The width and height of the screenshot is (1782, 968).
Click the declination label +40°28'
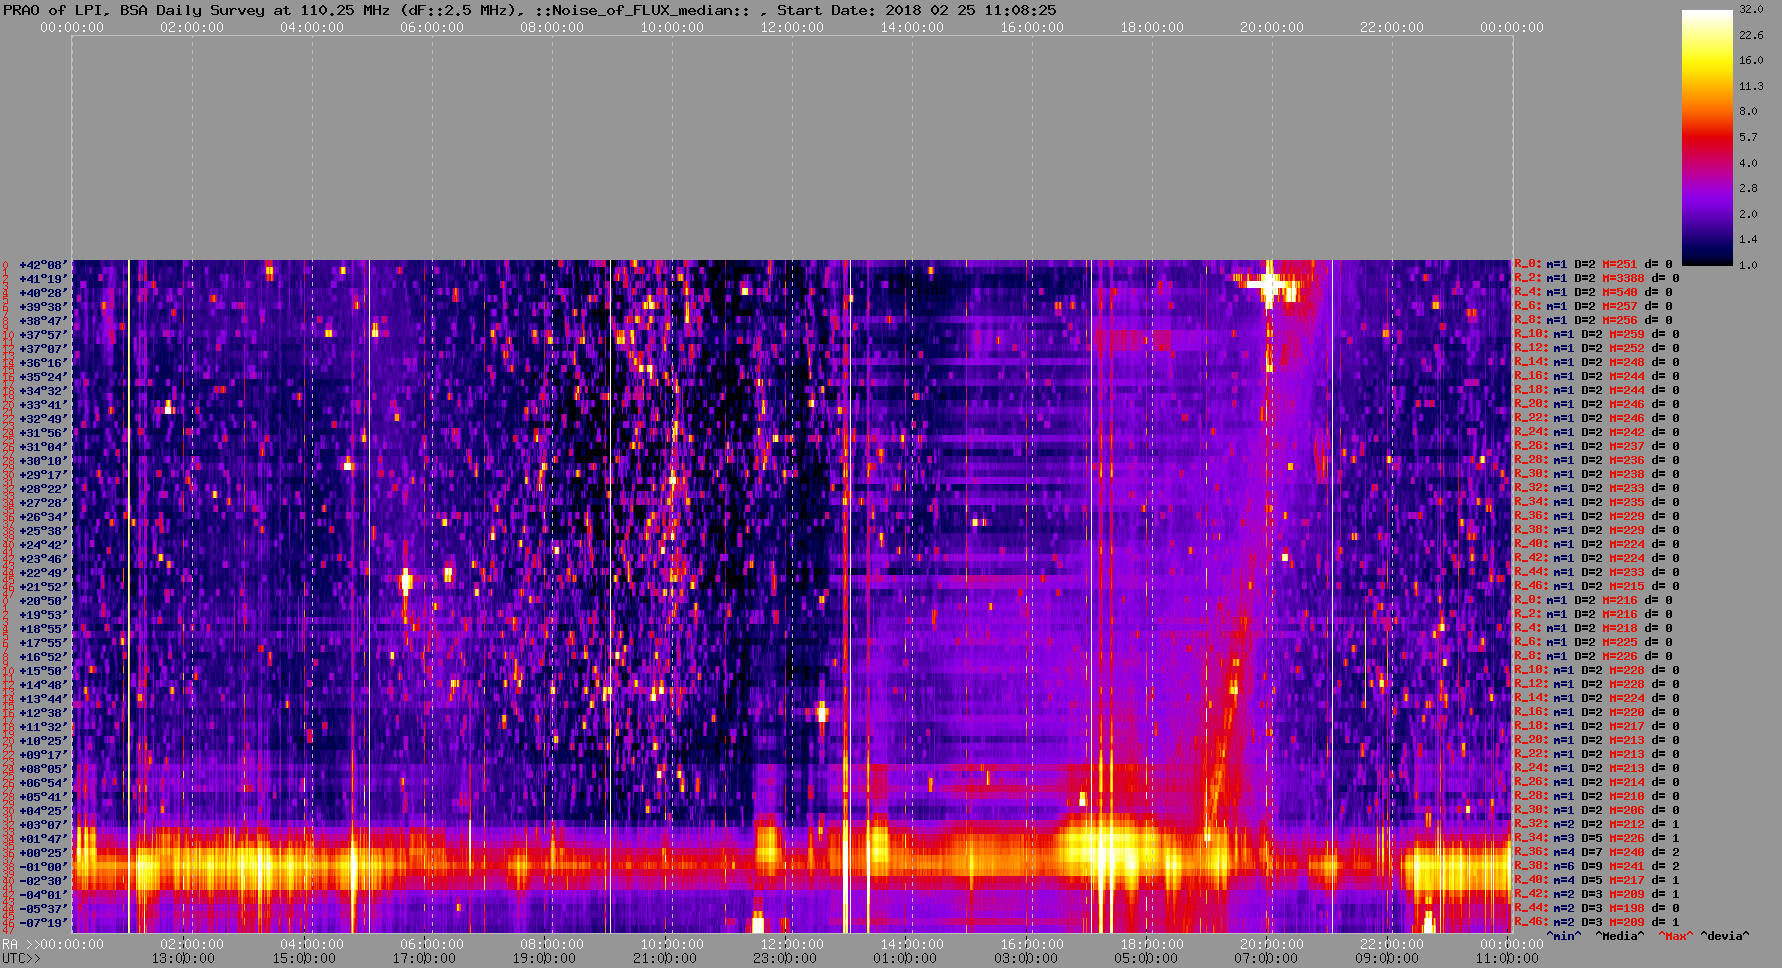click(43, 293)
